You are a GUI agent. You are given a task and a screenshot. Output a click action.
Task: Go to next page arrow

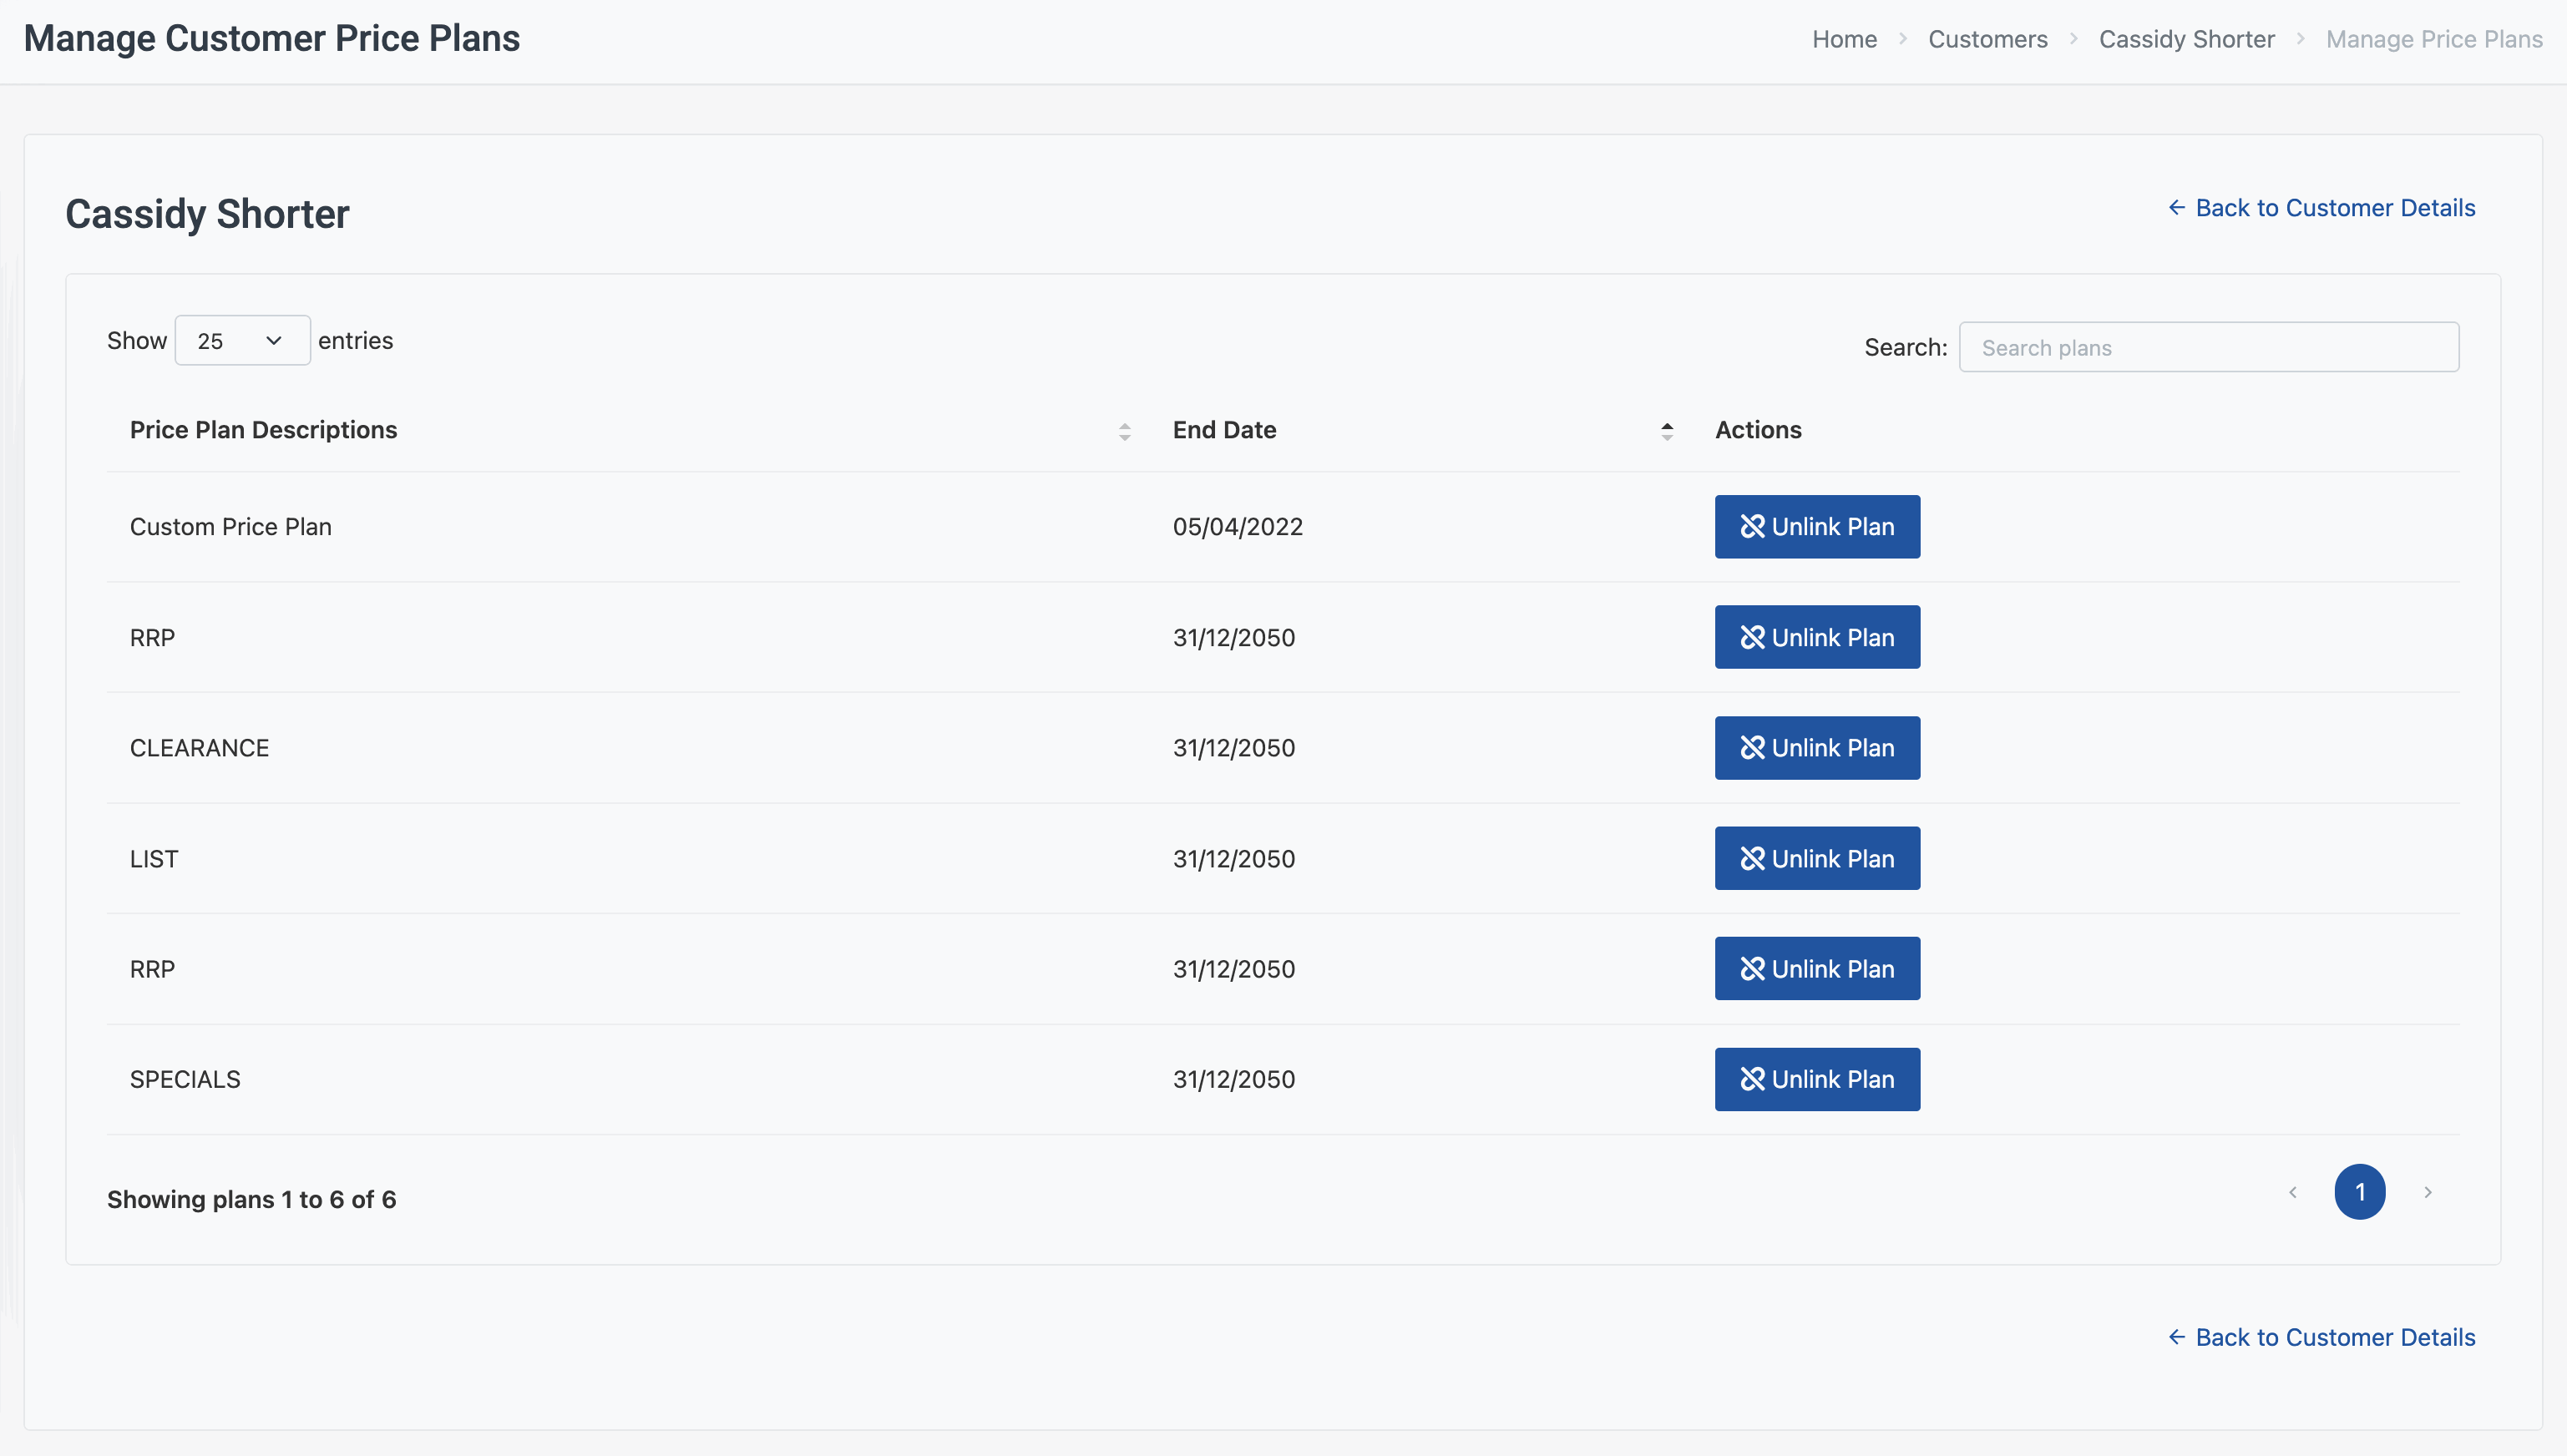(2427, 1192)
